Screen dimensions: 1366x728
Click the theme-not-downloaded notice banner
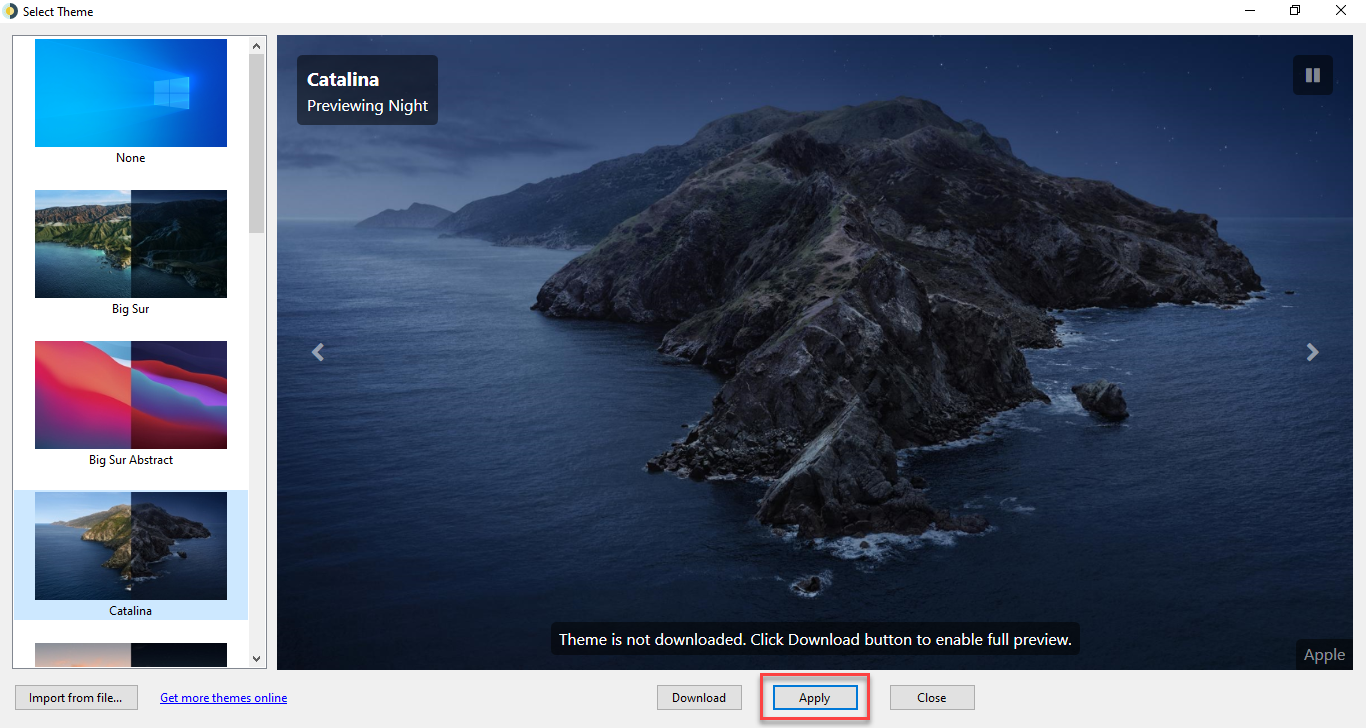[x=814, y=639]
